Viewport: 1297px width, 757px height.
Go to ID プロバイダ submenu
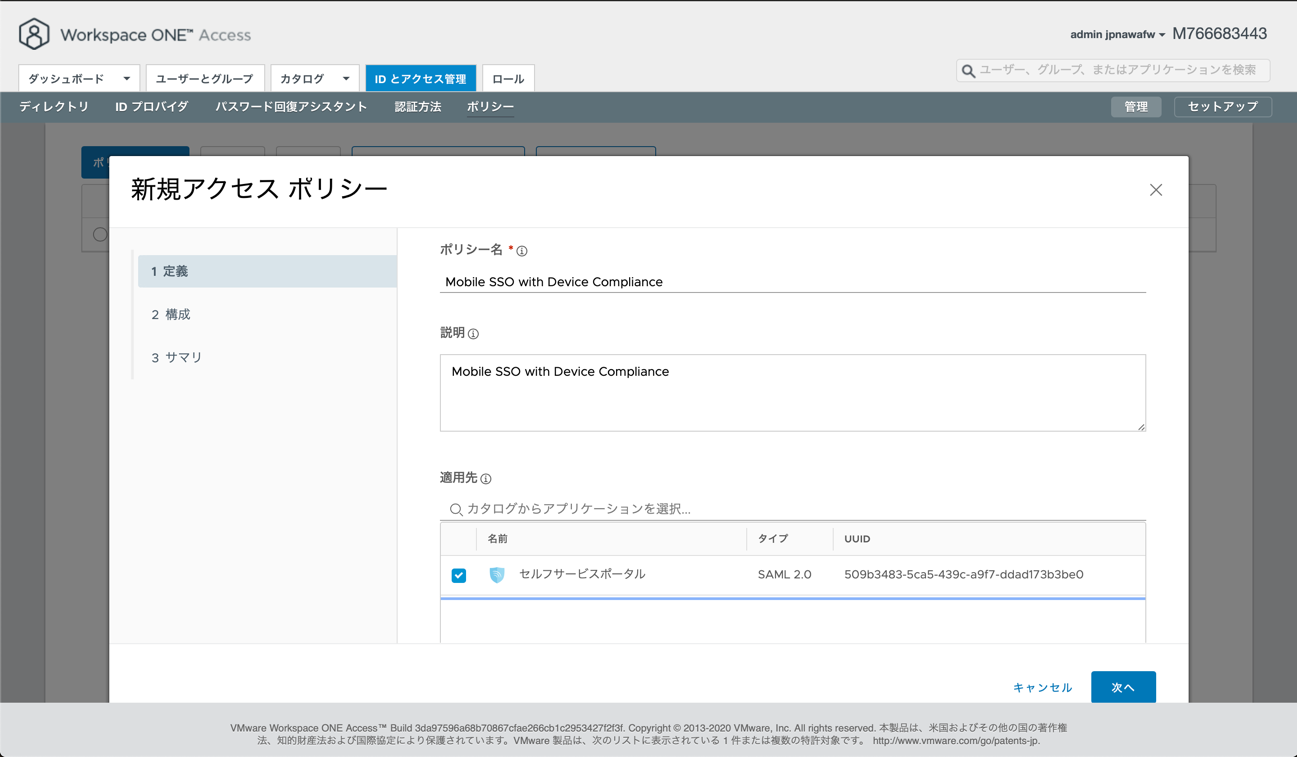coord(152,107)
